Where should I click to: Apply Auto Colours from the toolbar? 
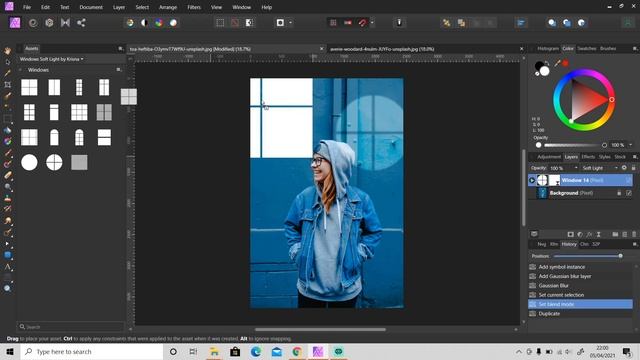[x=159, y=23]
